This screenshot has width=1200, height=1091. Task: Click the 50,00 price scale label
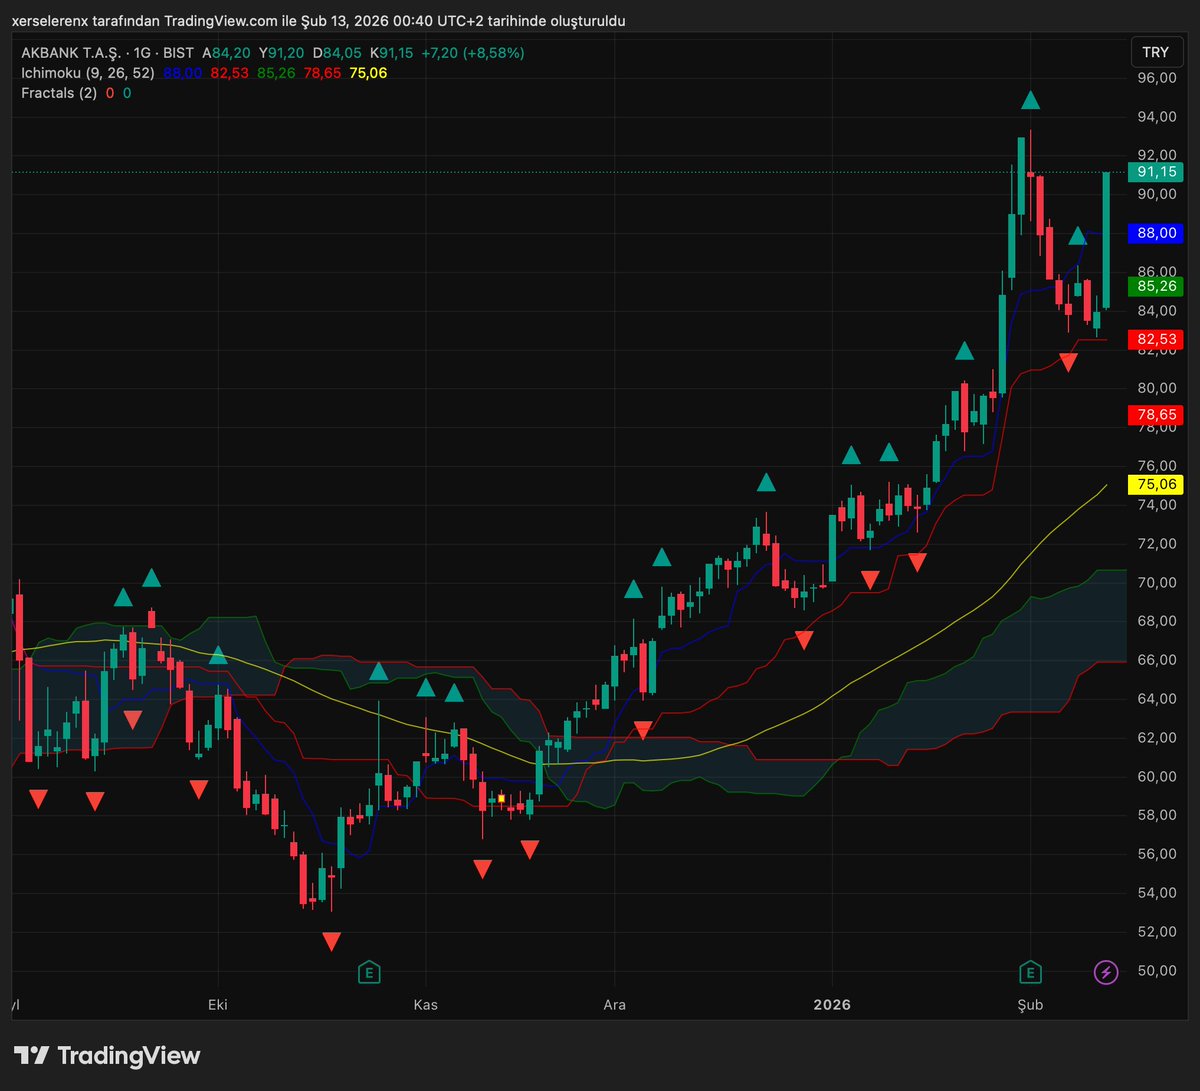tap(1157, 971)
